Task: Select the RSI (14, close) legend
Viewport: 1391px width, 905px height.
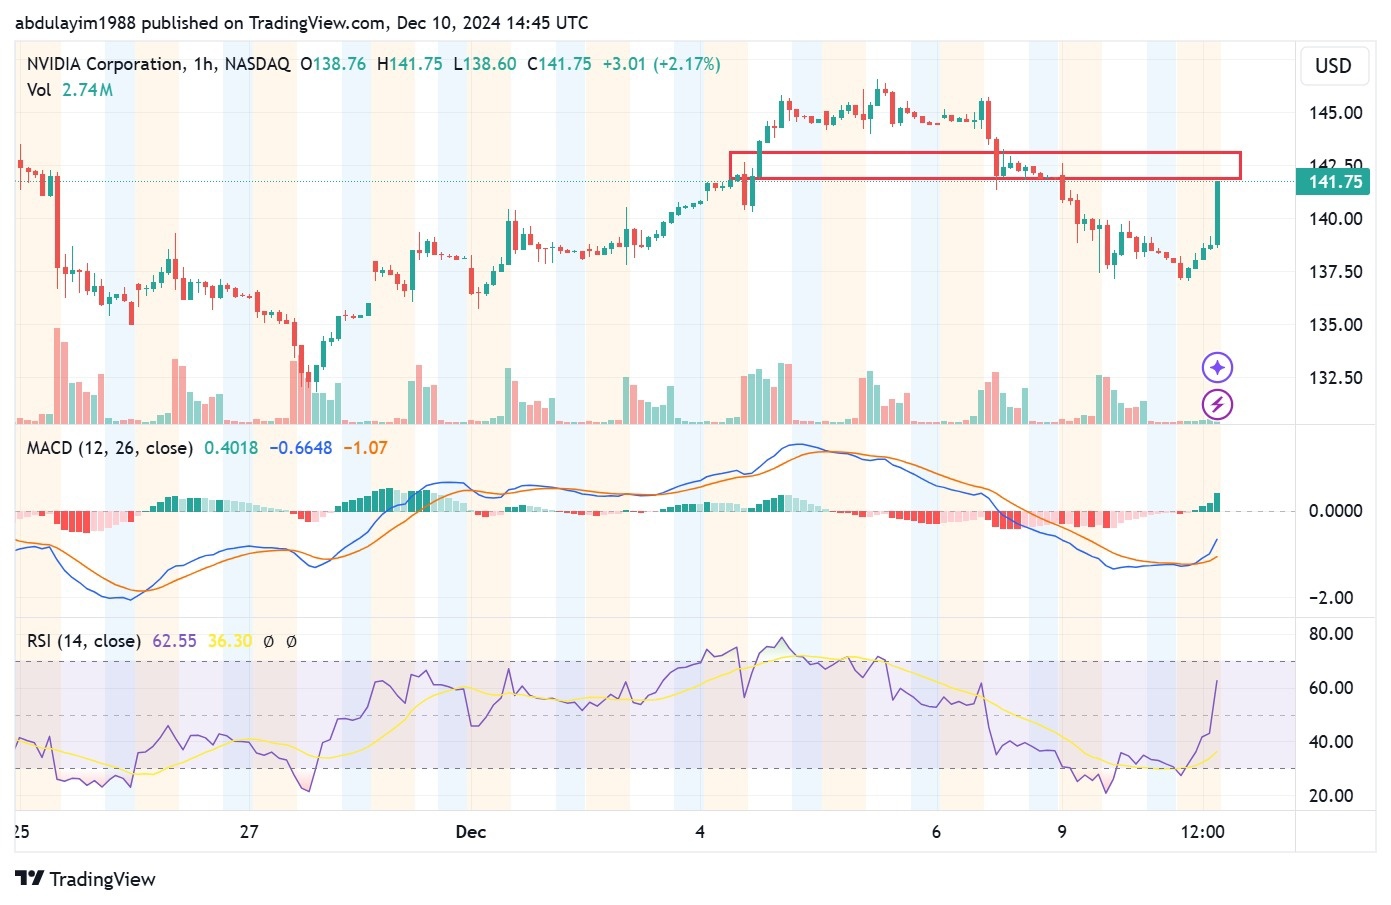Action: pyautogui.click(x=83, y=641)
